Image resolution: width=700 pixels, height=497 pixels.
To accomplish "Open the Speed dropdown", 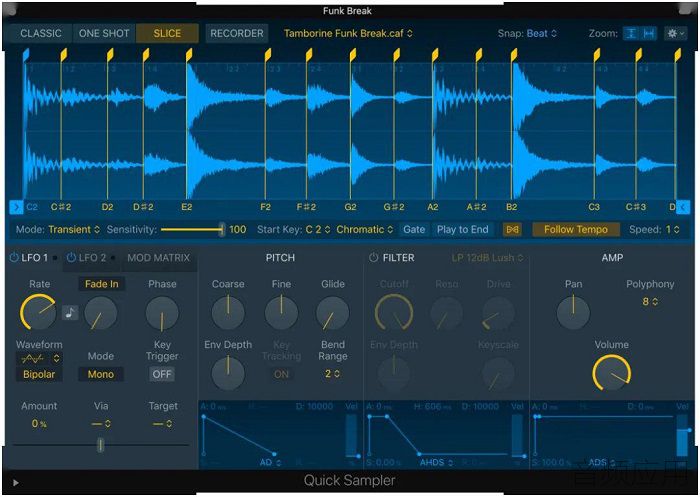I will point(673,230).
